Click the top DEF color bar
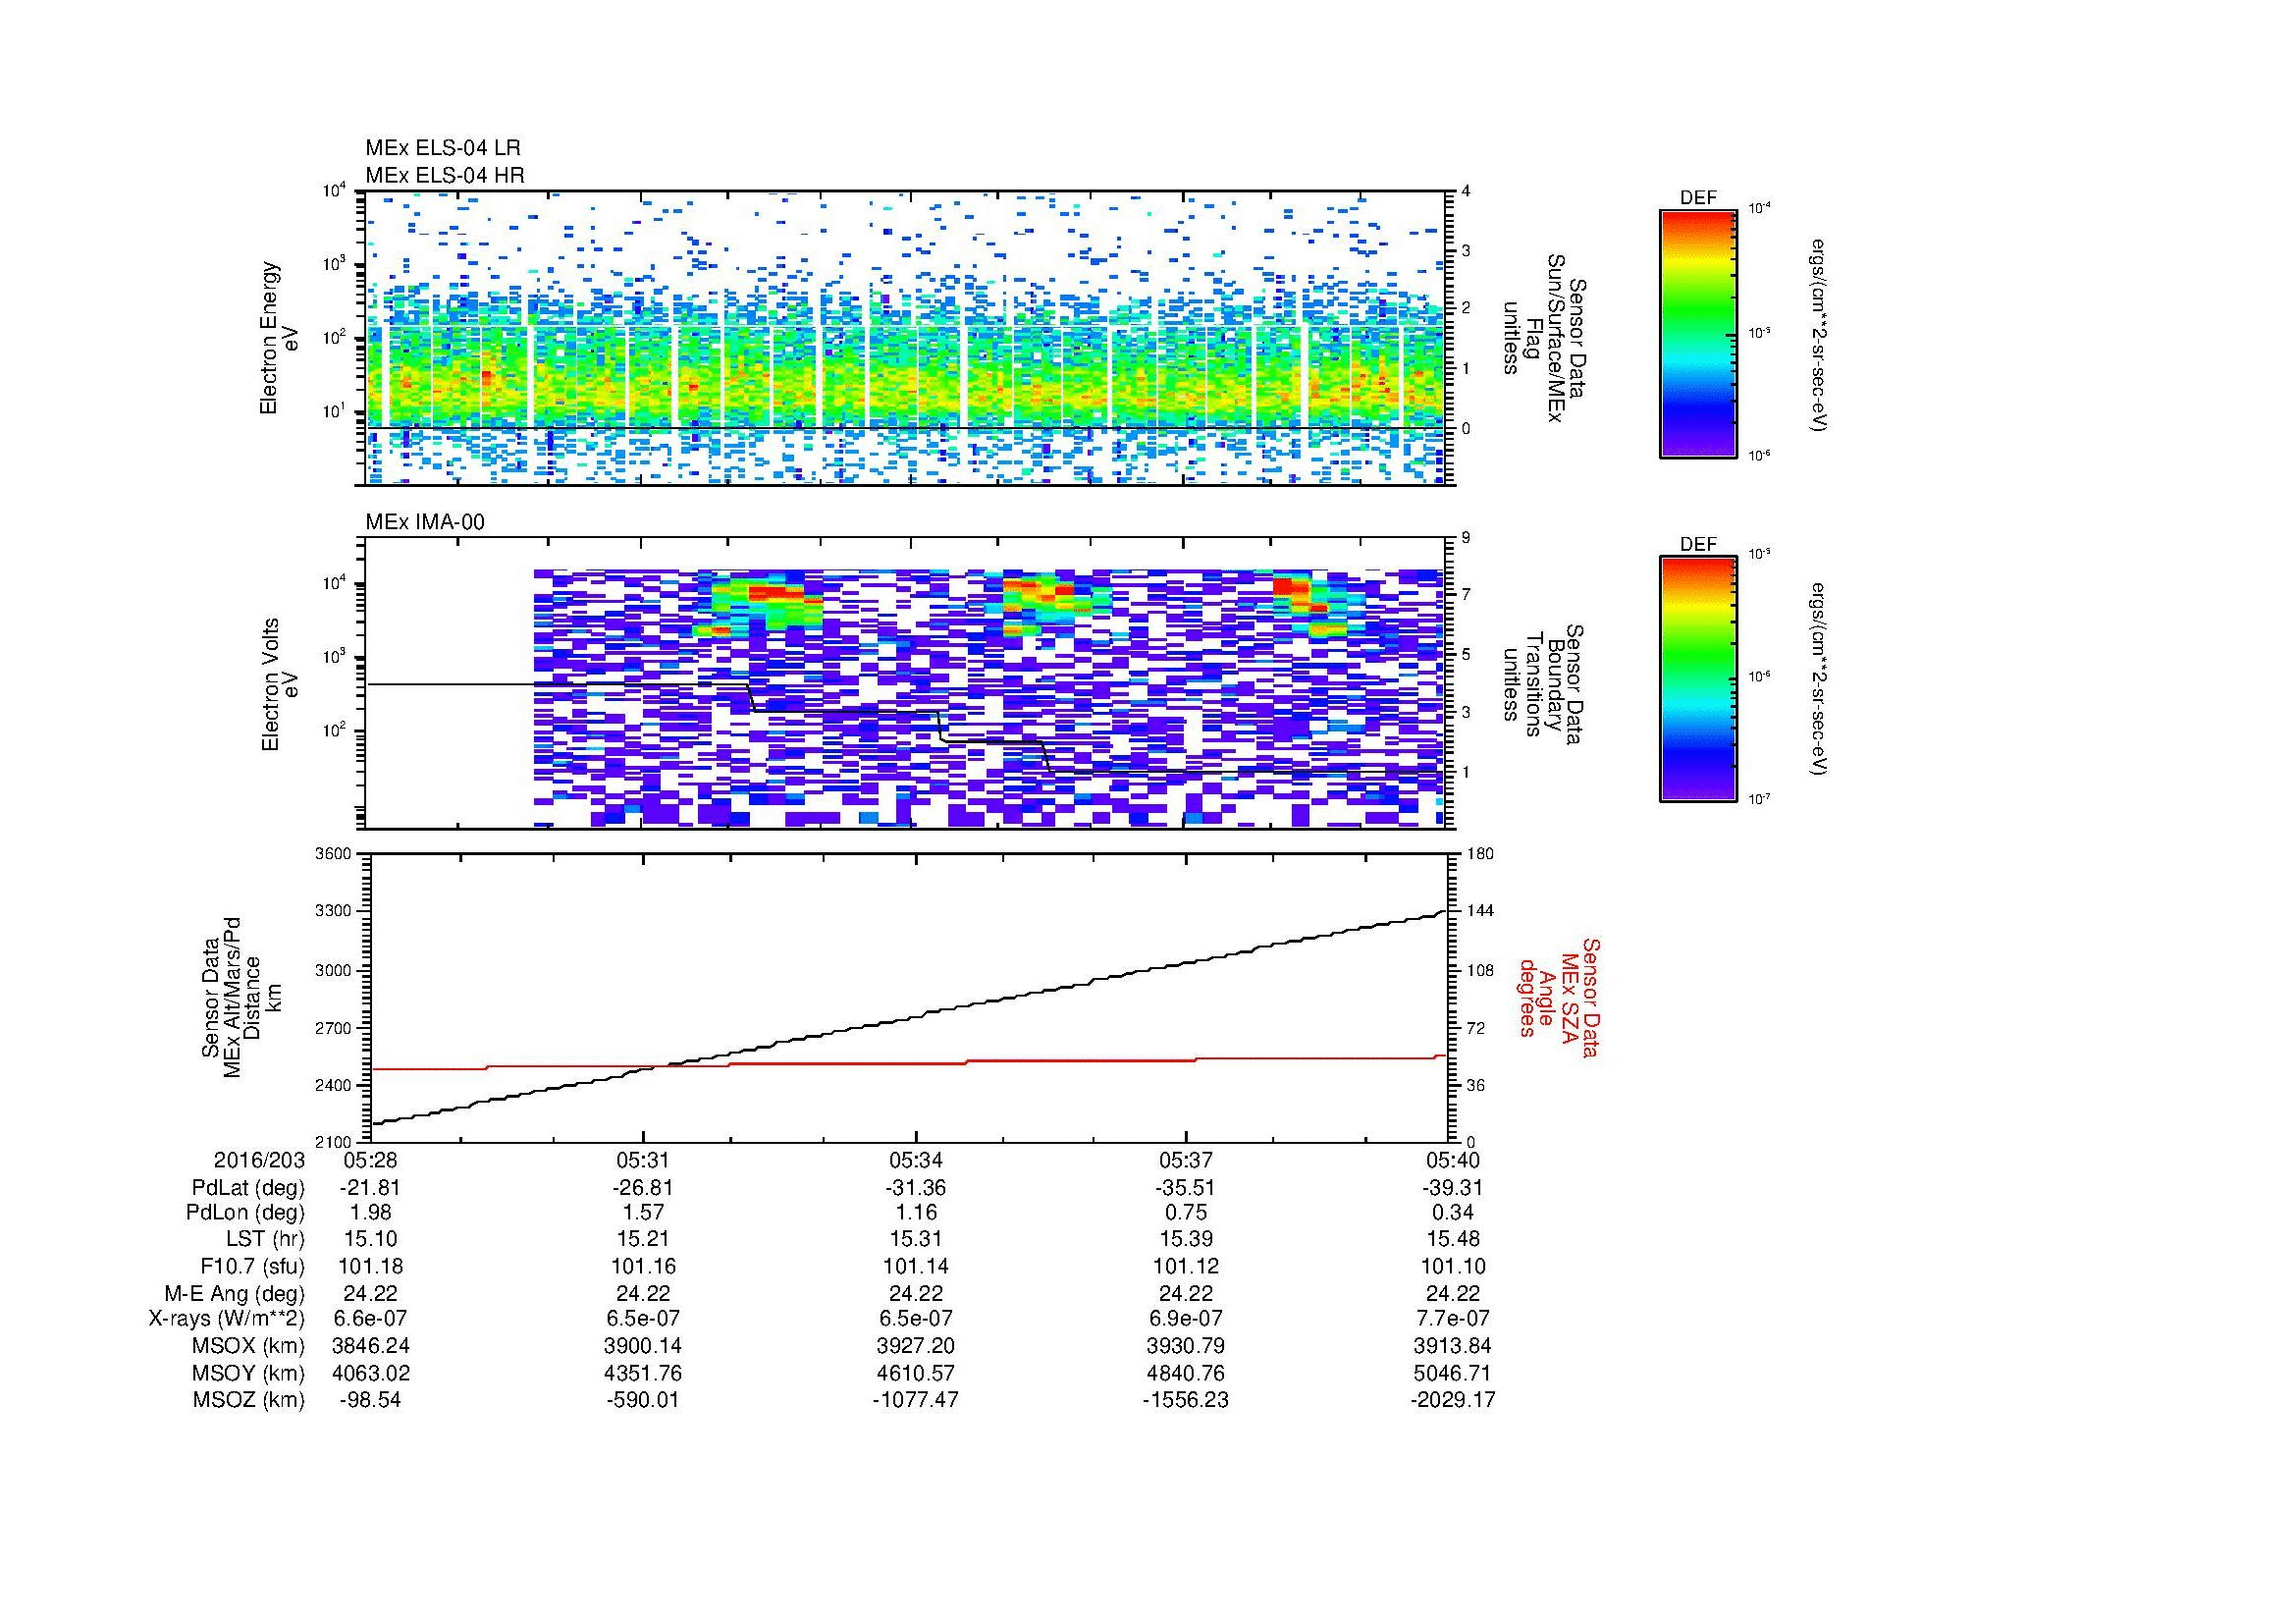 click(1697, 333)
